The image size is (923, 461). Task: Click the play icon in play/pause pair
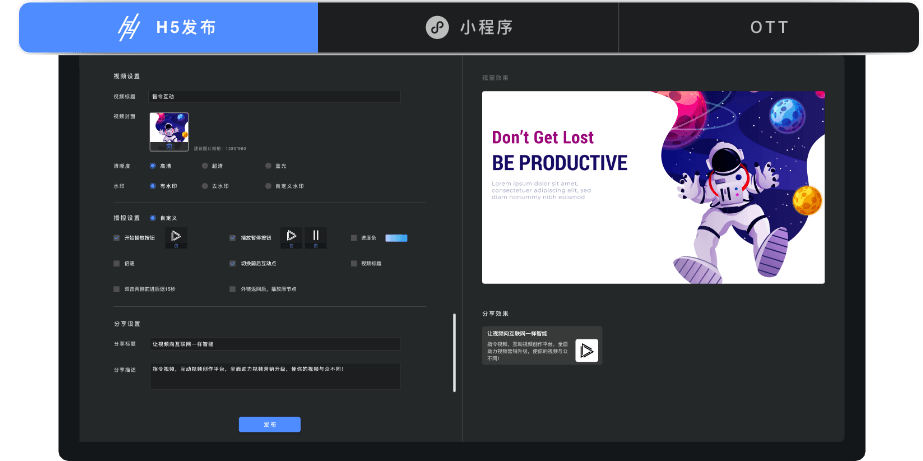291,236
